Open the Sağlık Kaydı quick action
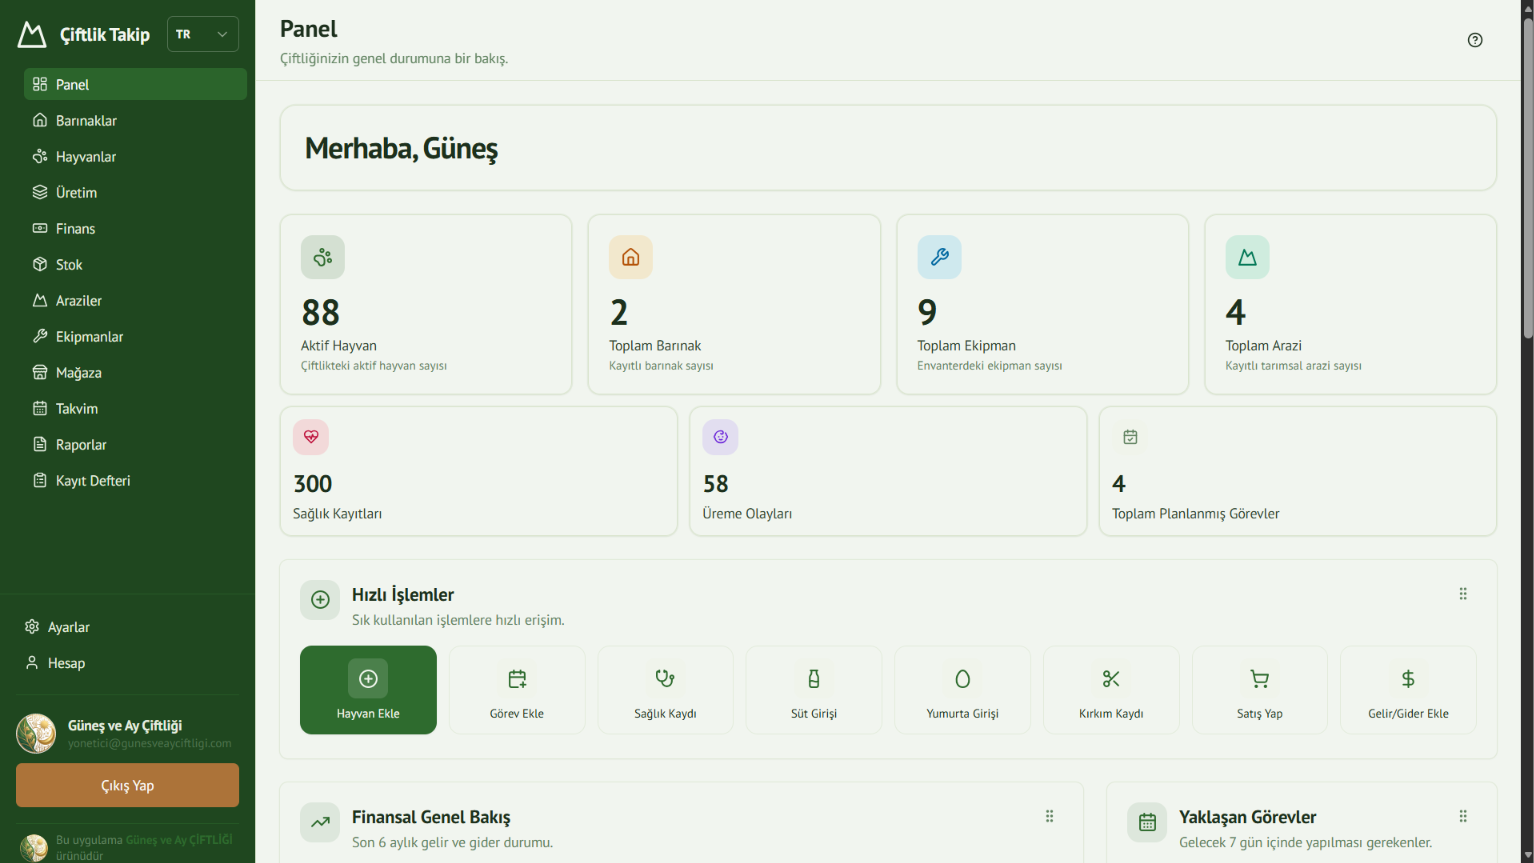 point(665,690)
